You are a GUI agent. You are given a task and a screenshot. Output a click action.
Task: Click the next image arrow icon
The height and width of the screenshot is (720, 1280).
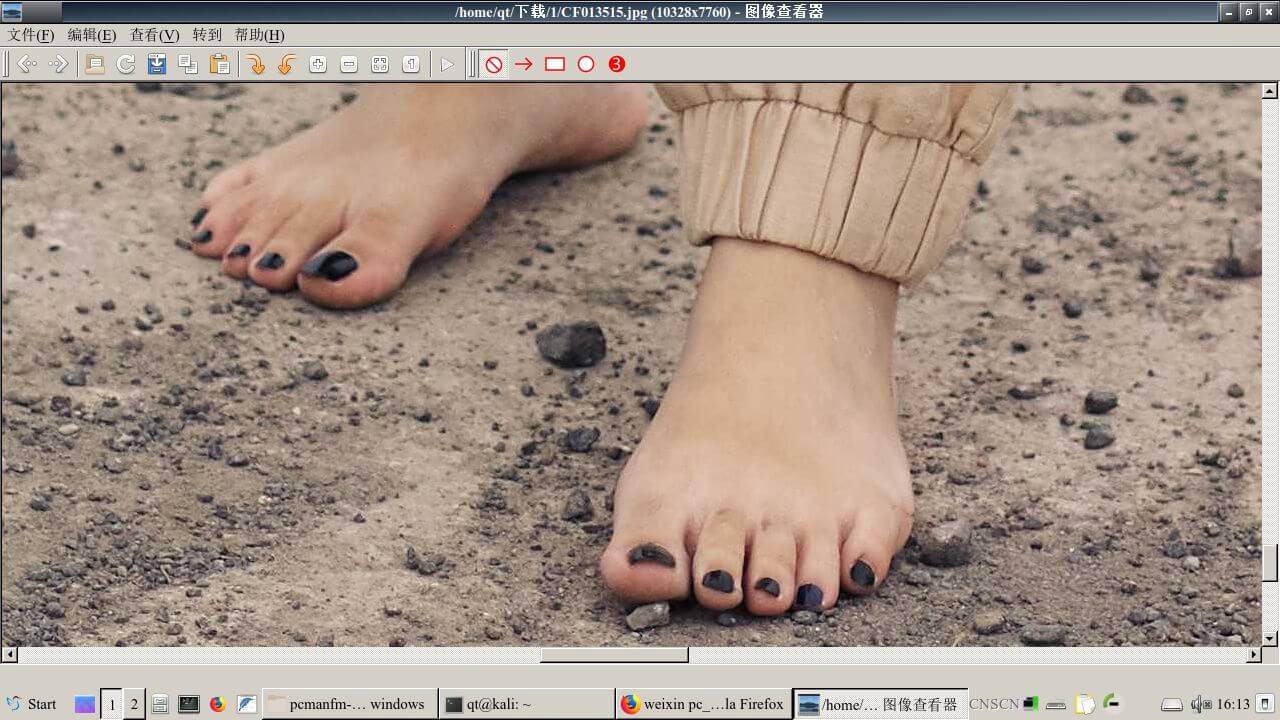[x=58, y=64]
